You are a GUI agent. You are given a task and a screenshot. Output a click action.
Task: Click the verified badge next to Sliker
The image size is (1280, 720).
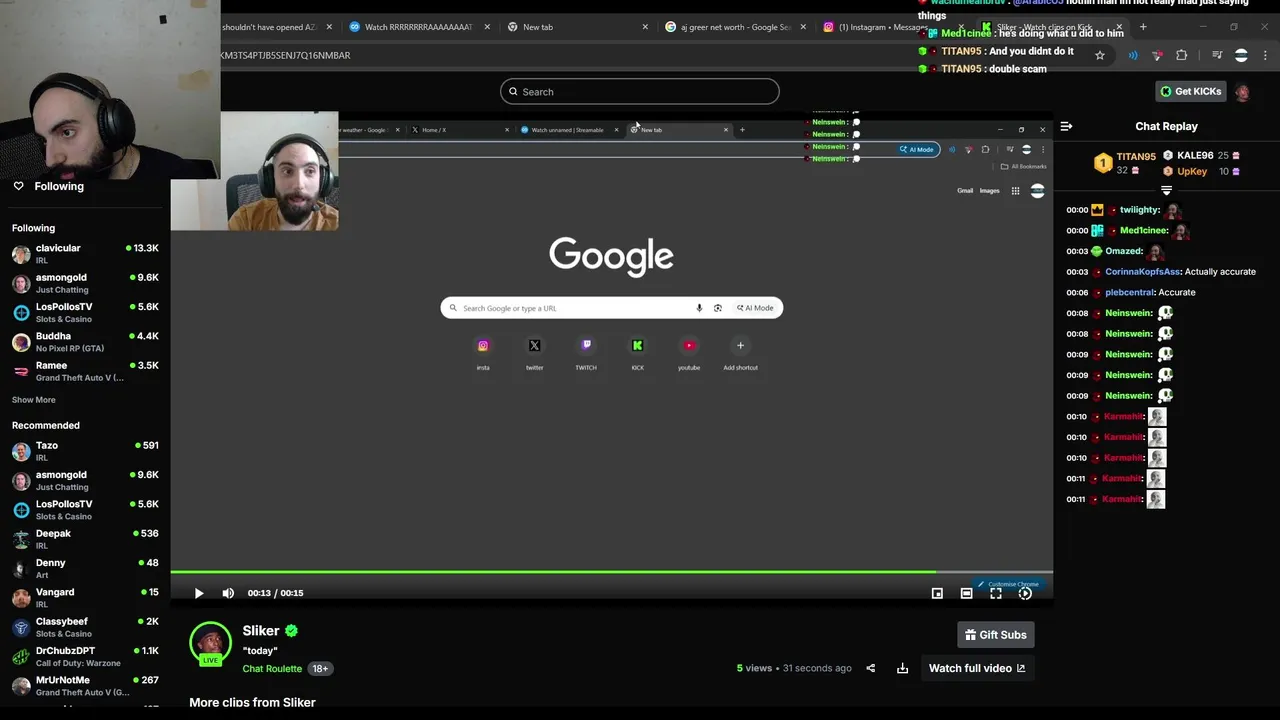[x=292, y=631]
